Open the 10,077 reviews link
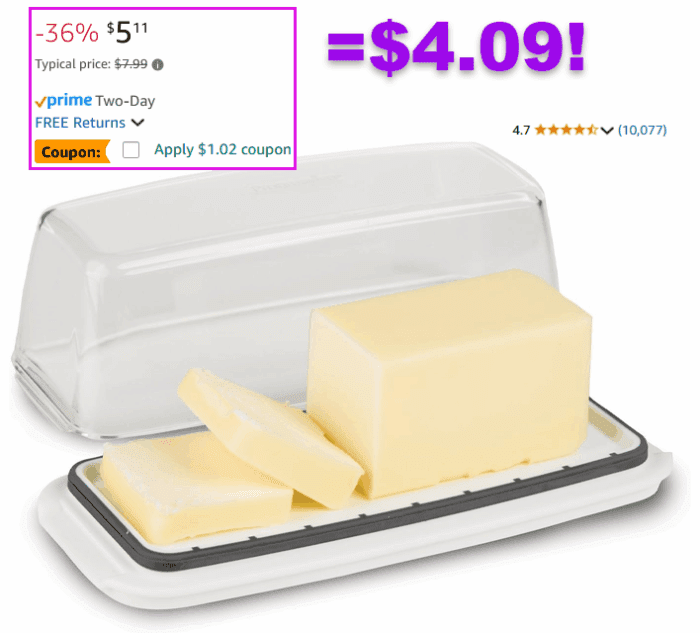The width and height of the screenshot is (700, 633). coord(642,130)
